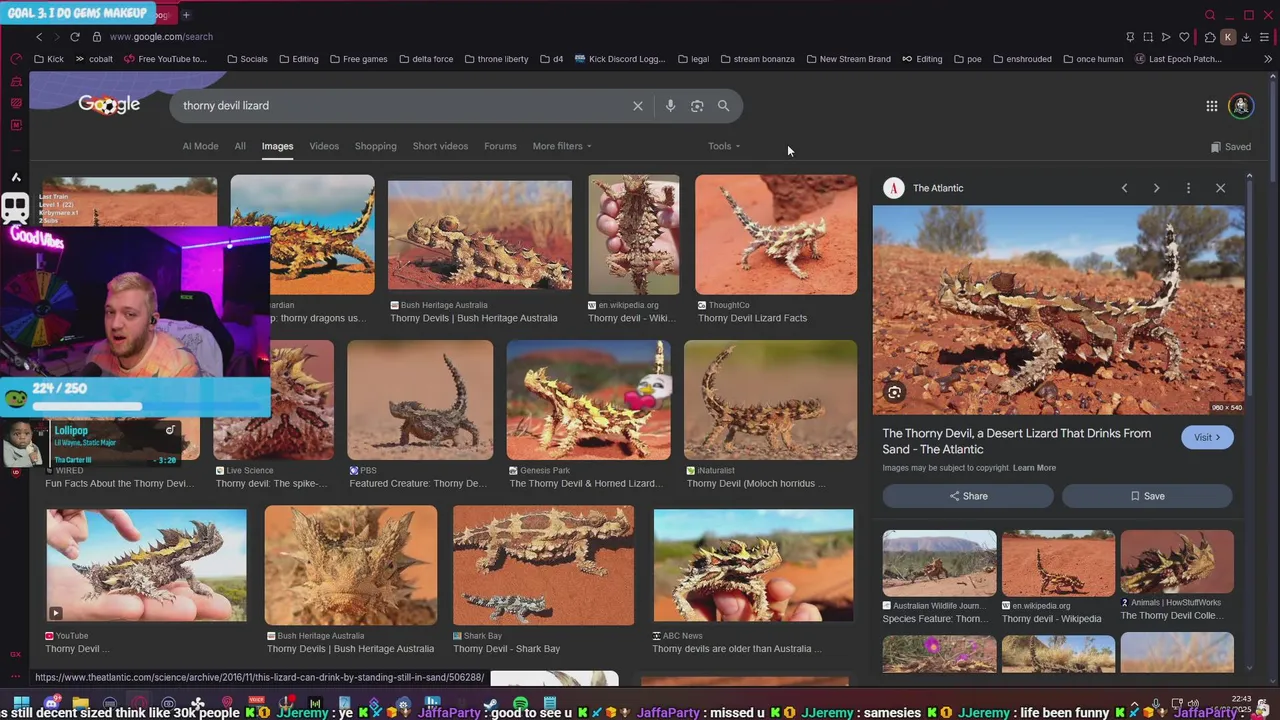The width and height of the screenshot is (1280, 720).
Task: Switch to the All results tab
Action: click(240, 146)
